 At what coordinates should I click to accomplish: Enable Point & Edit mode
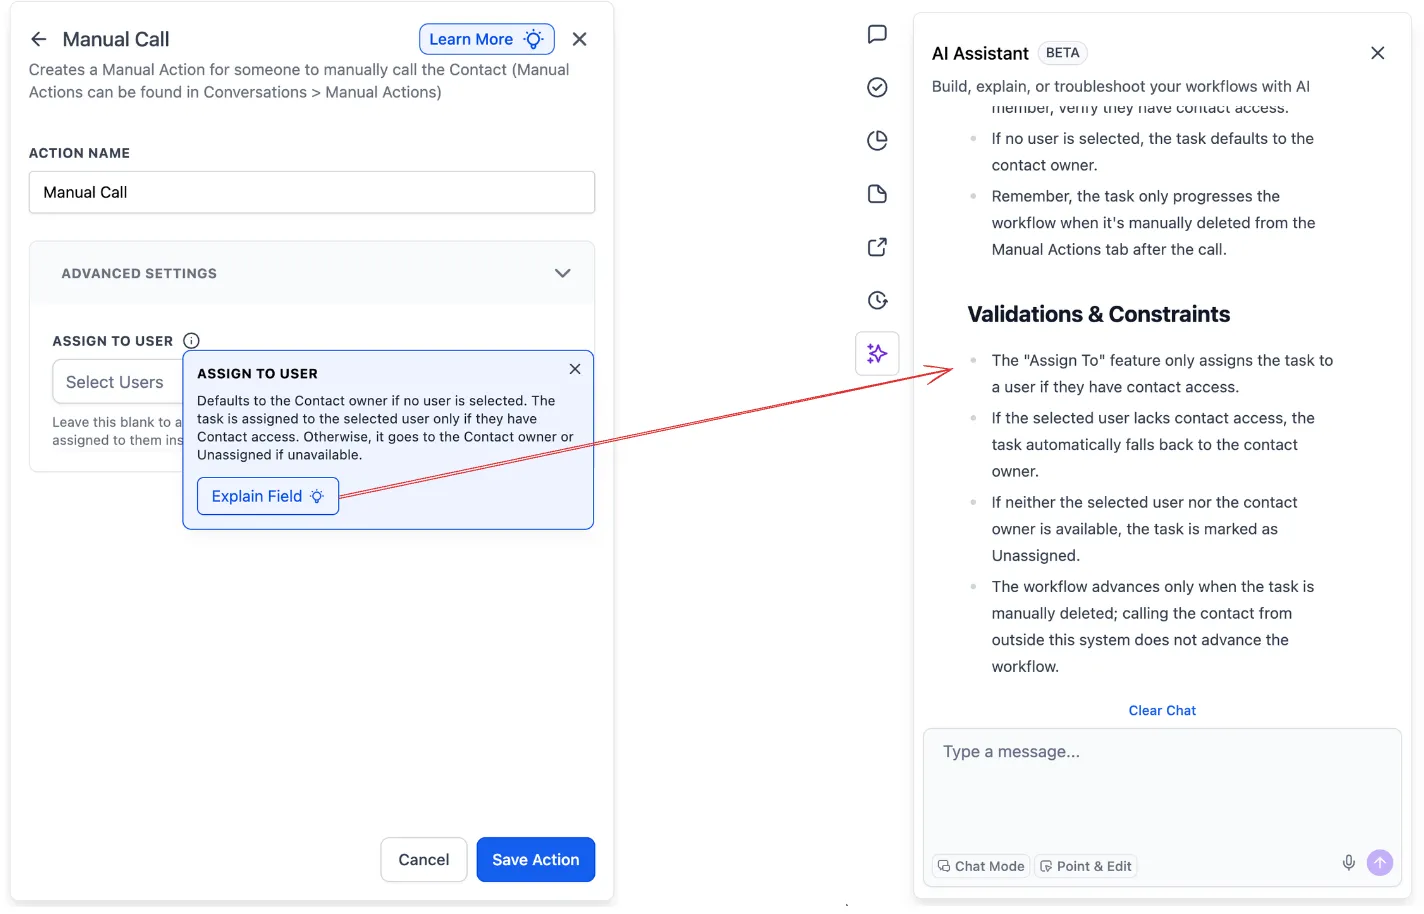point(1086,866)
